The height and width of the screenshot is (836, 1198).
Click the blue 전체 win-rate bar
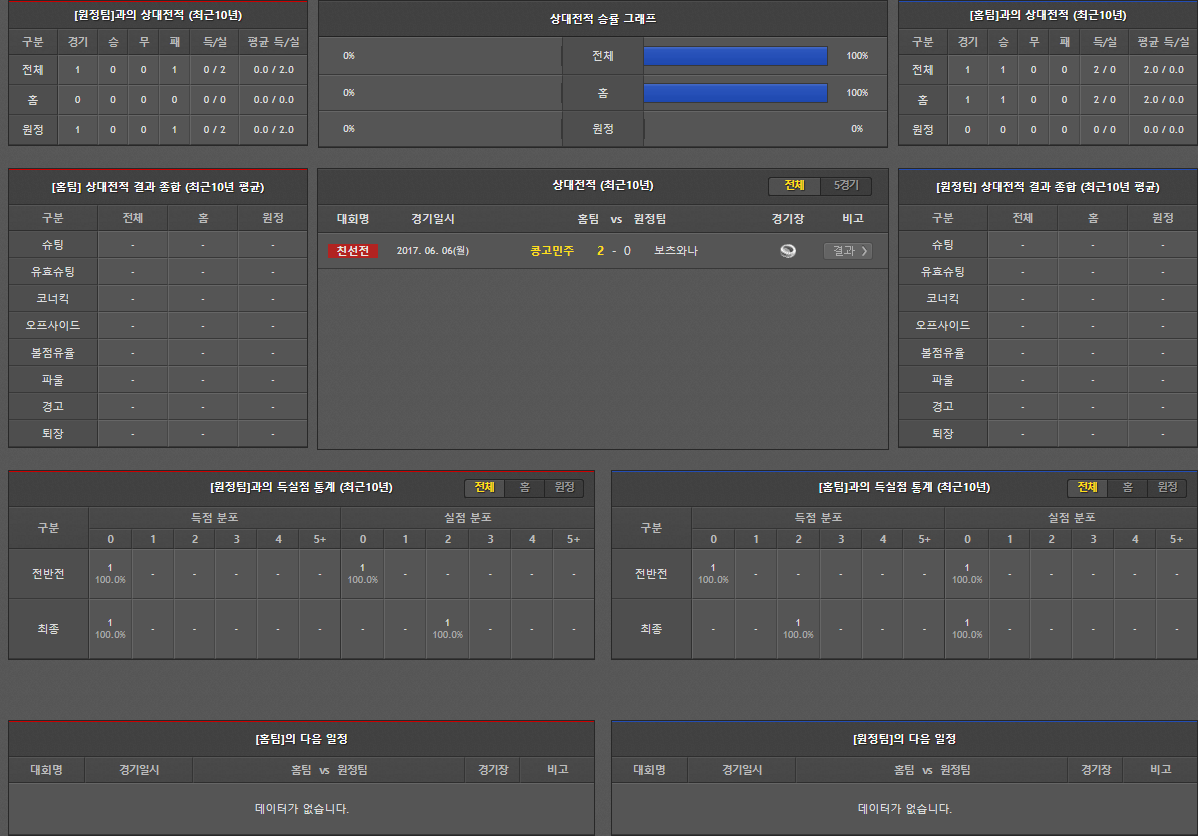pos(735,56)
